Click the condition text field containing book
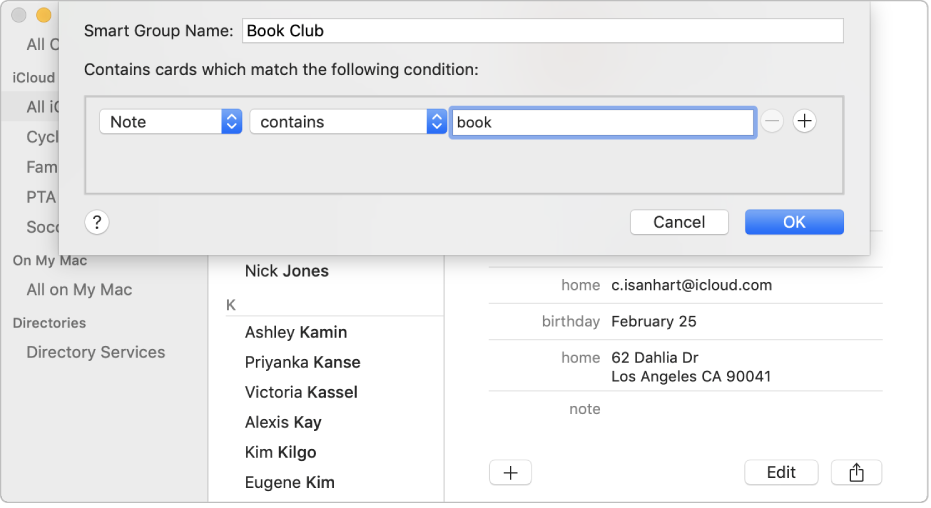 point(602,122)
